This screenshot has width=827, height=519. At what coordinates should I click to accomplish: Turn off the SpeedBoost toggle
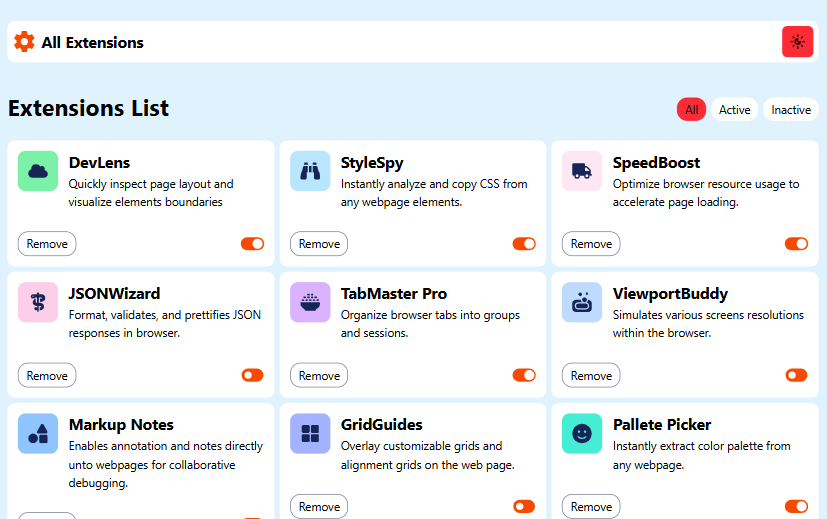pyautogui.click(x=796, y=244)
